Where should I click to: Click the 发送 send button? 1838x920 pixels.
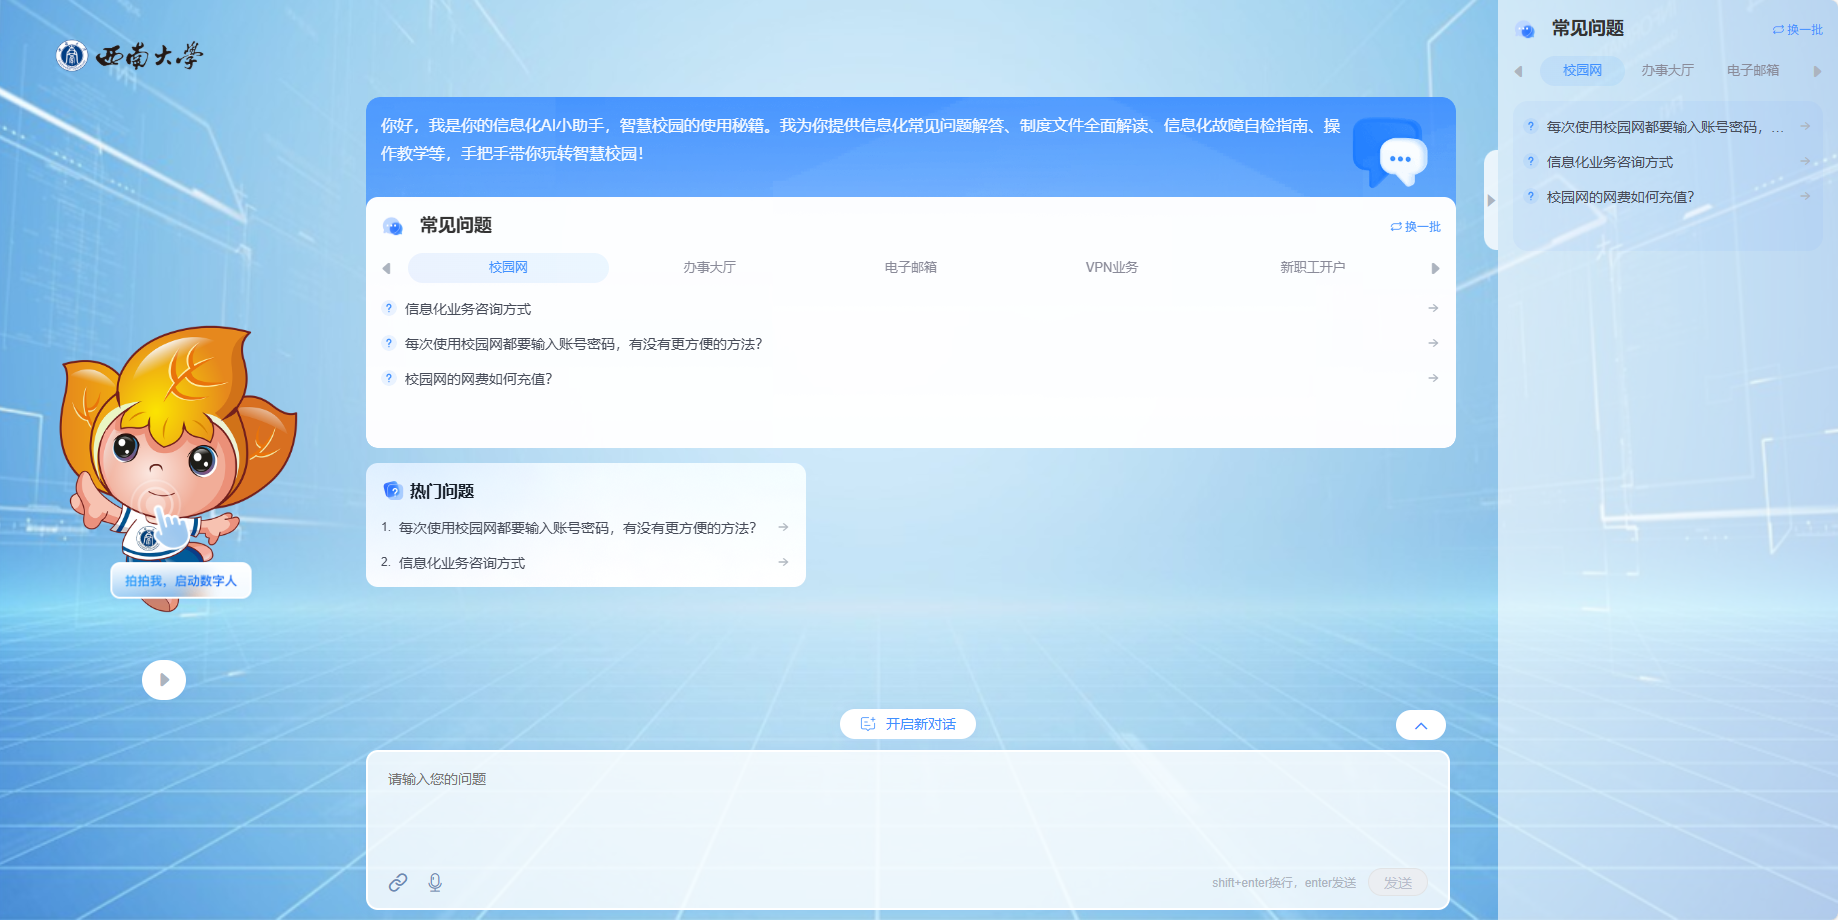(1398, 883)
